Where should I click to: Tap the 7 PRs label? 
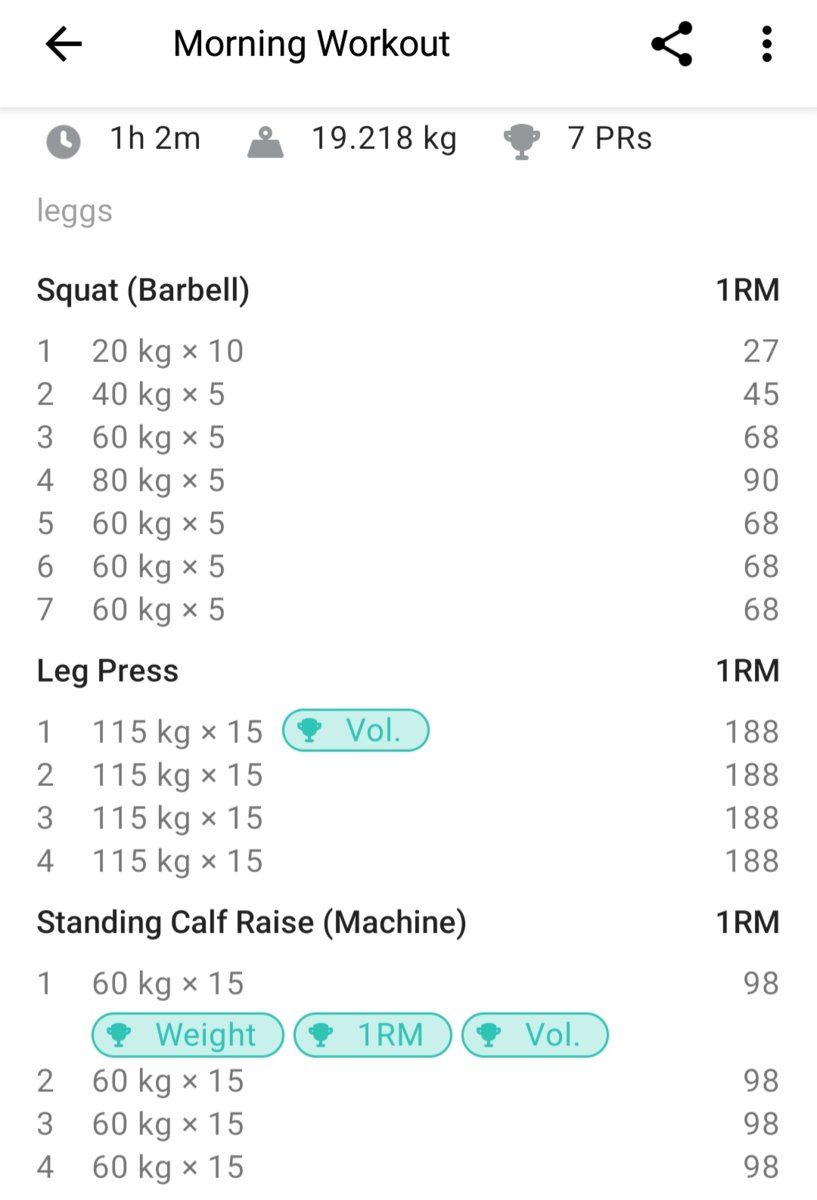pos(609,139)
